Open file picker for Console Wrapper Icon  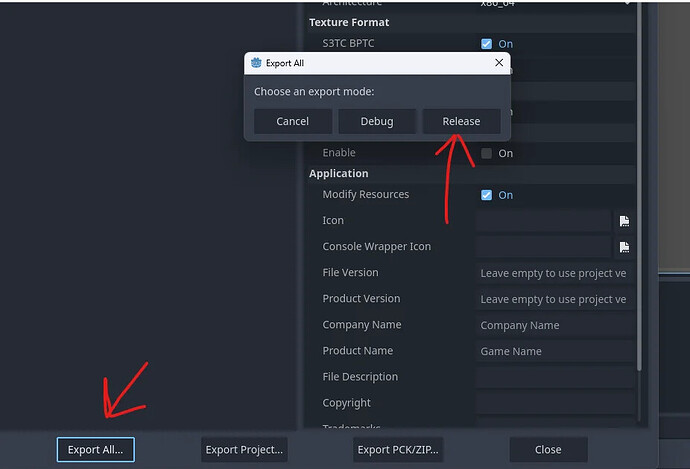click(624, 247)
